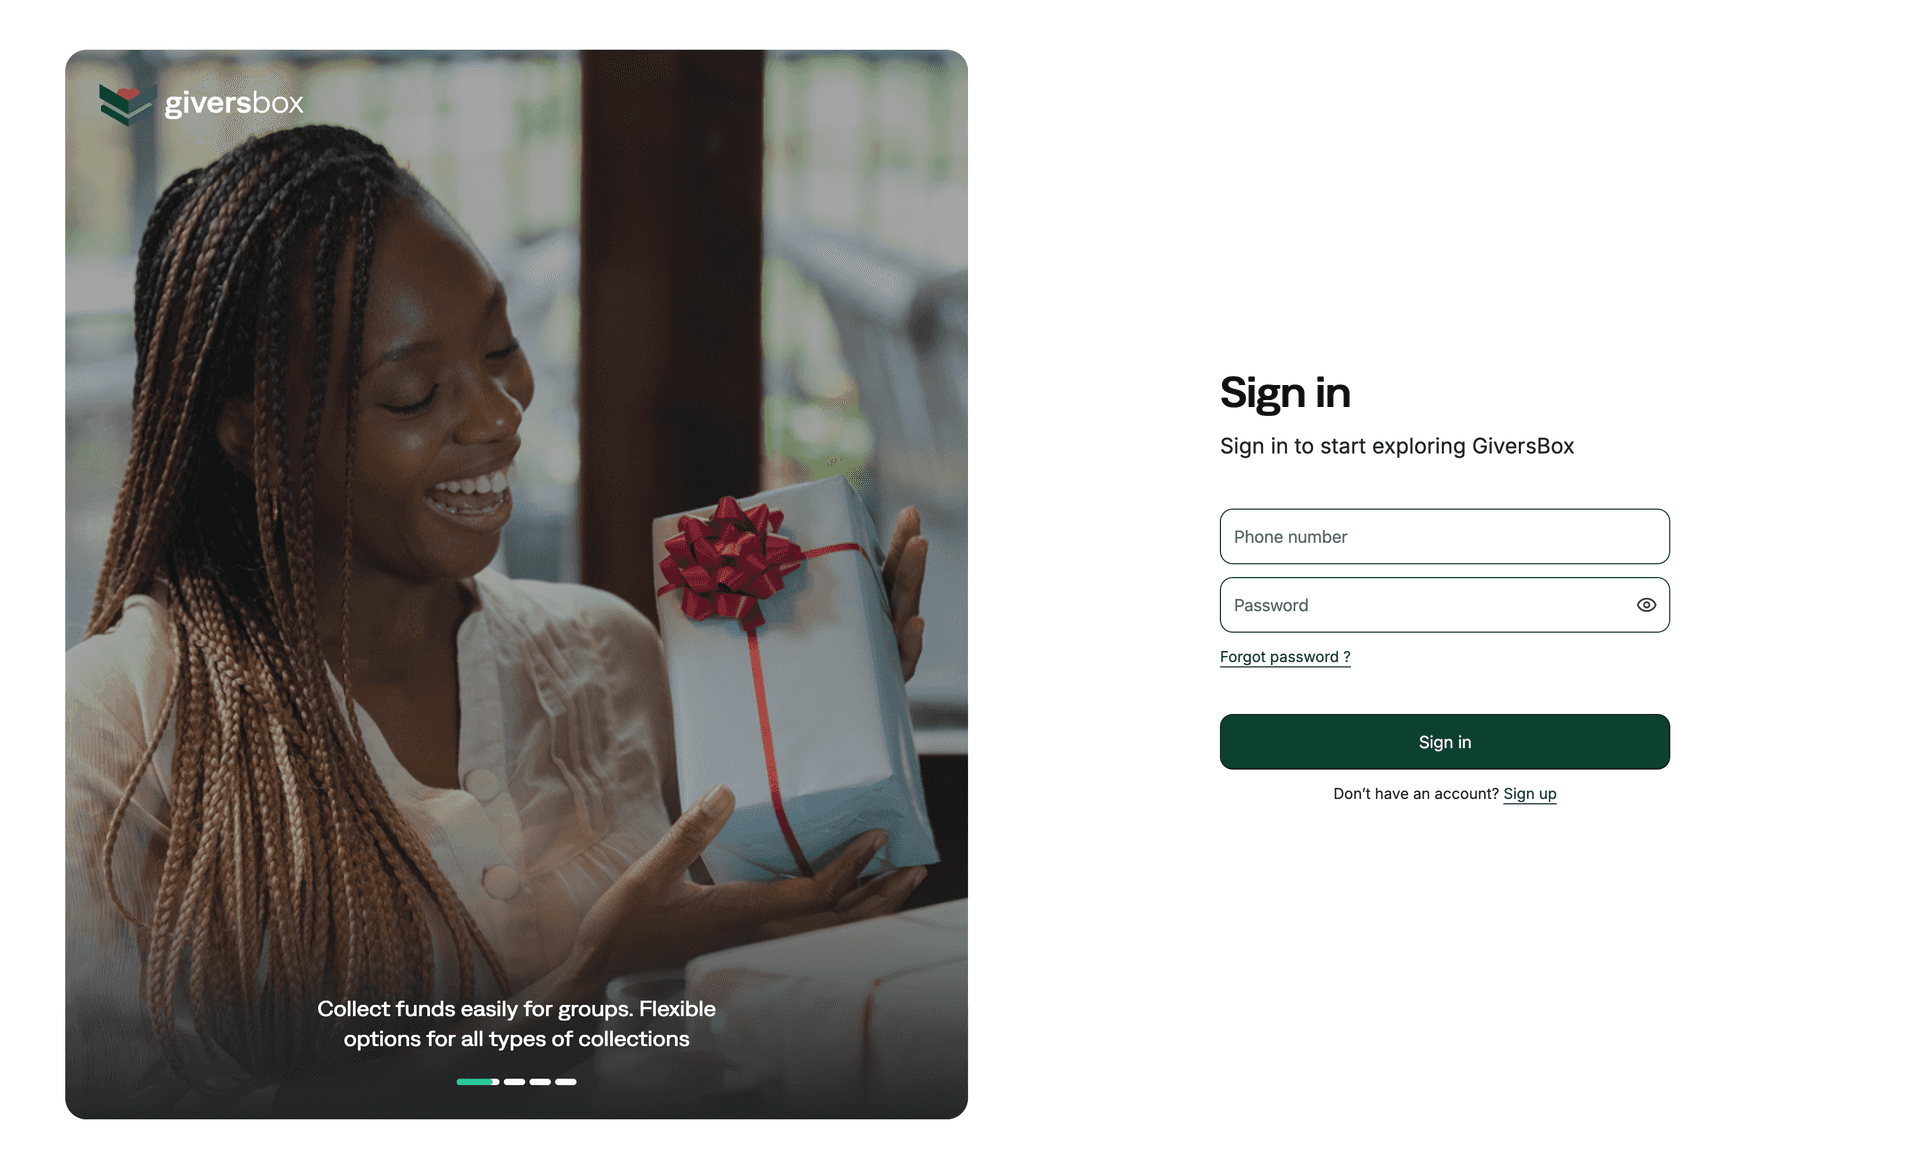Show password using the eye icon
1920x1168 pixels.
(x=1646, y=605)
